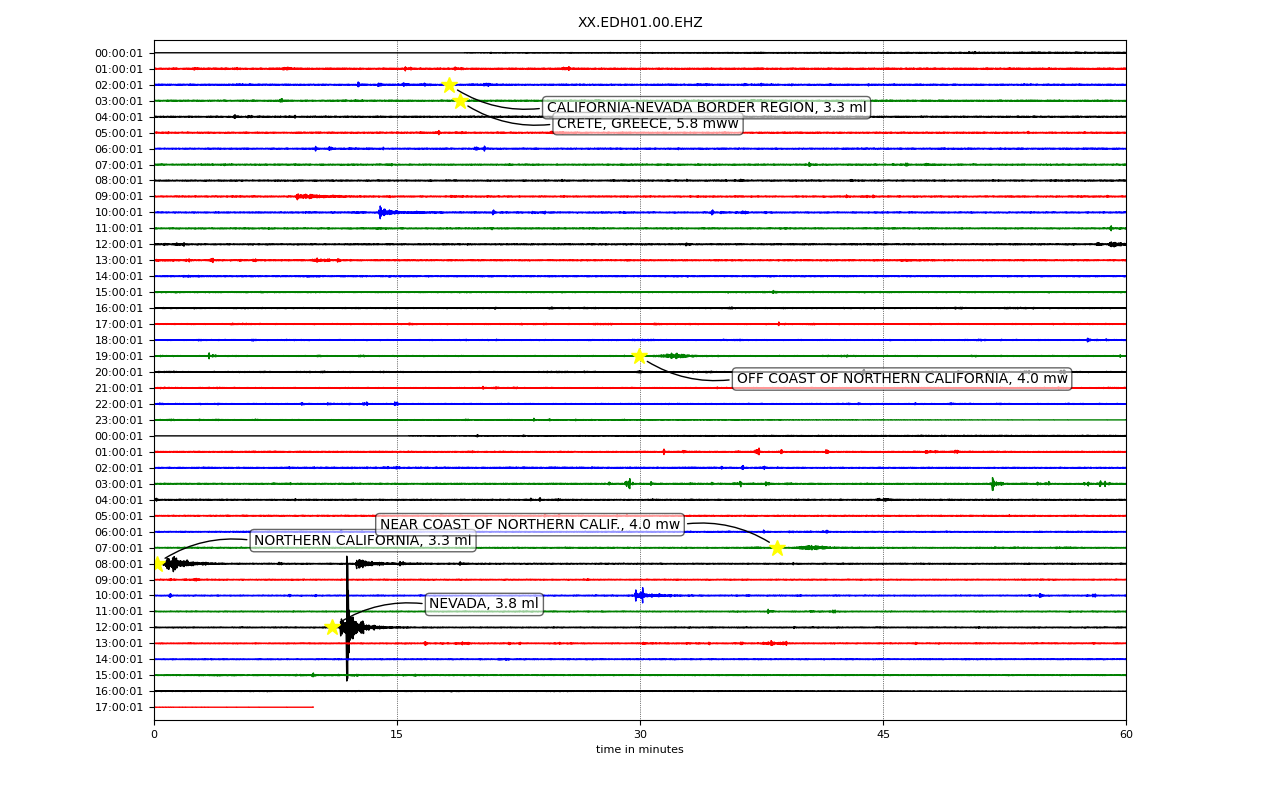Click the 30 tick on the time axis
This screenshot has height=800, width=1280.
coord(640,735)
